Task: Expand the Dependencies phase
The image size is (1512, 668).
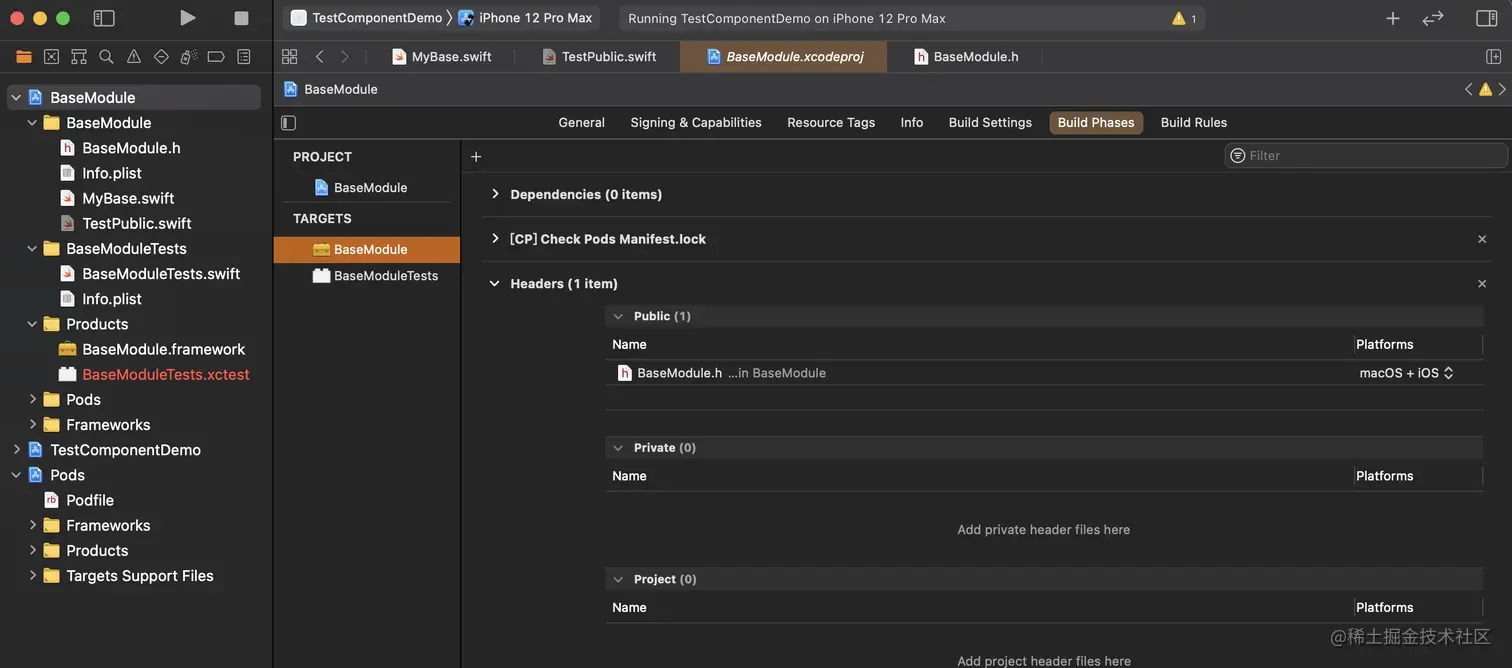Action: click(x=495, y=194)
